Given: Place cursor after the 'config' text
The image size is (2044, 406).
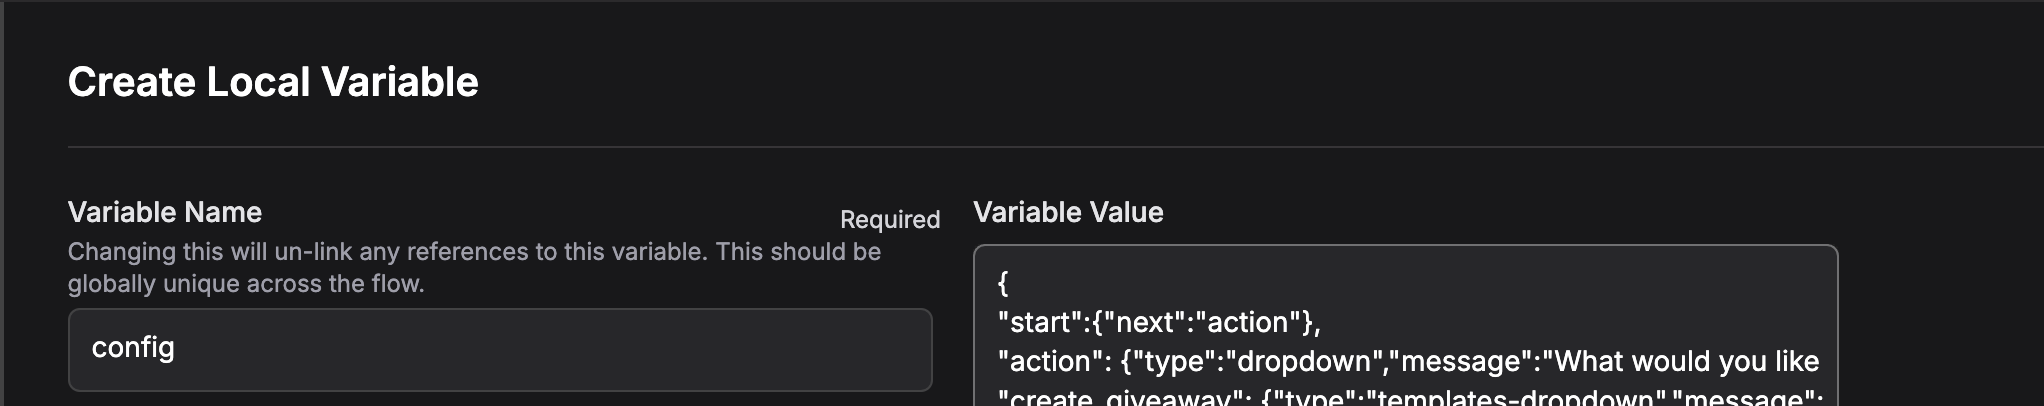Looking at the screenshot, I should pyautogui.click(x=176, y=348).
